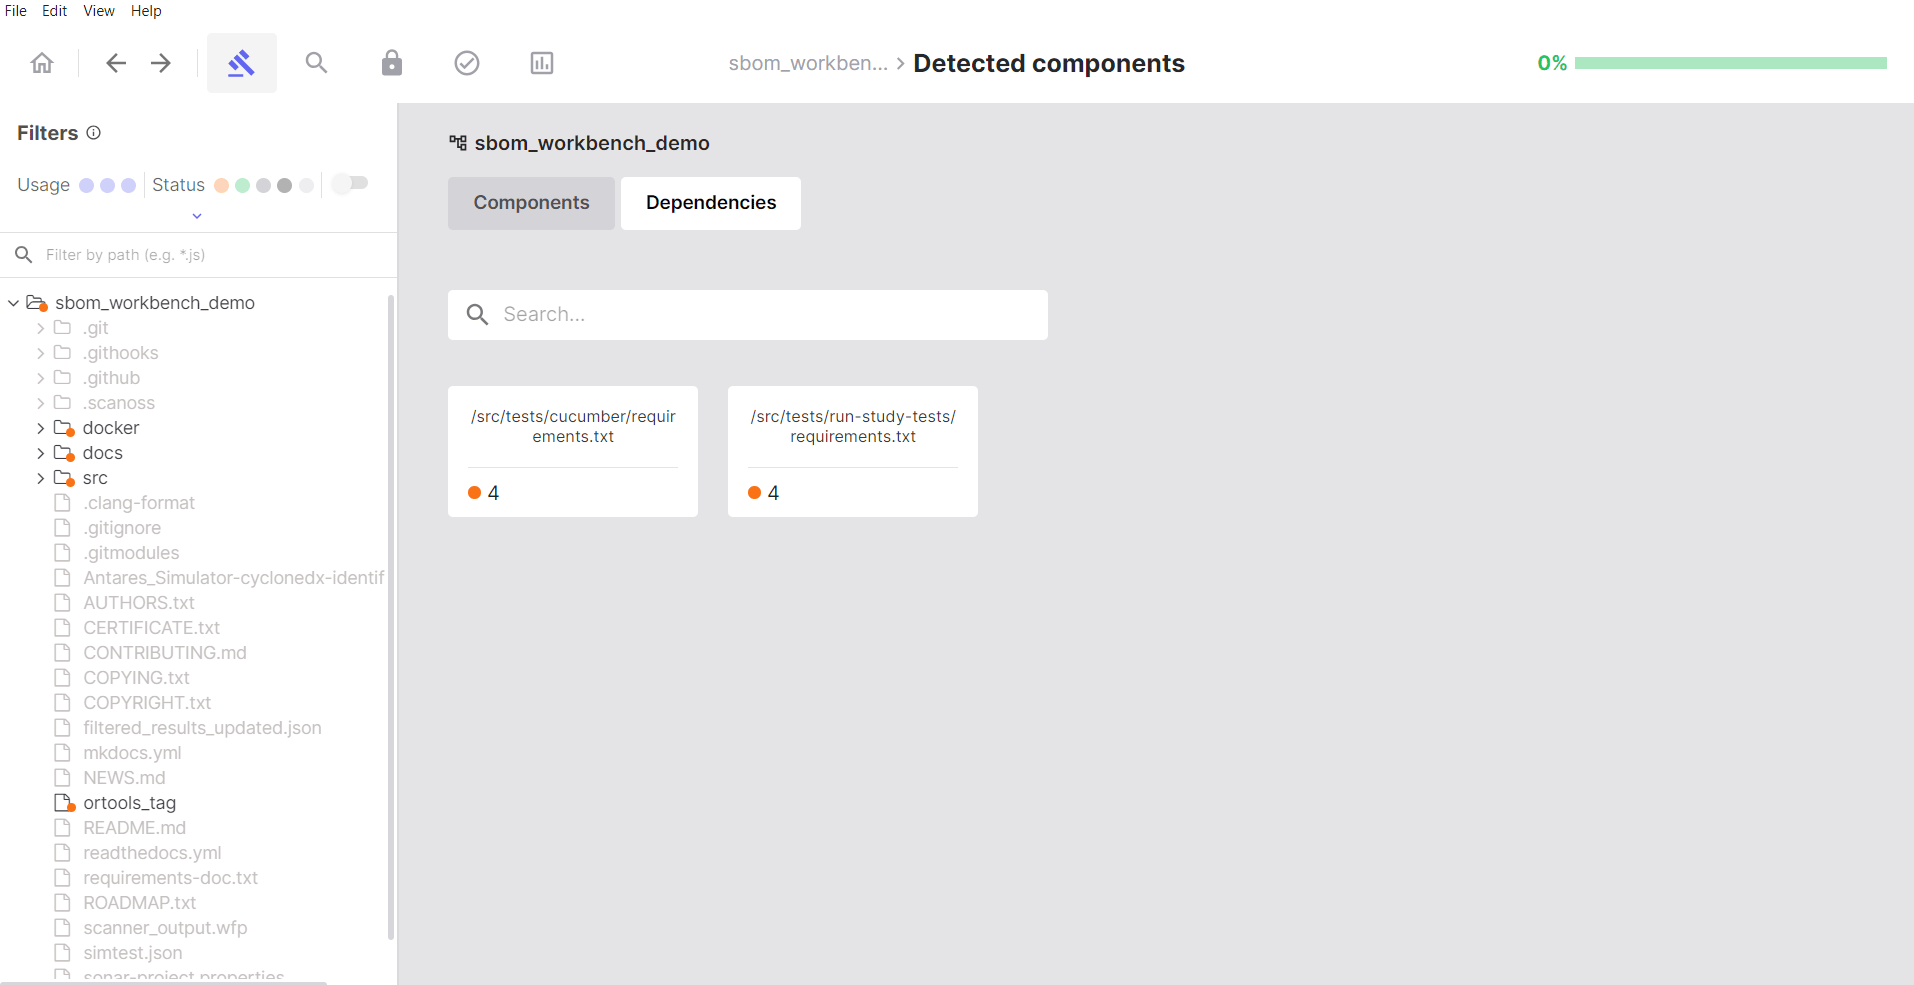Select .clang-format file in tree

click(139, 503)
